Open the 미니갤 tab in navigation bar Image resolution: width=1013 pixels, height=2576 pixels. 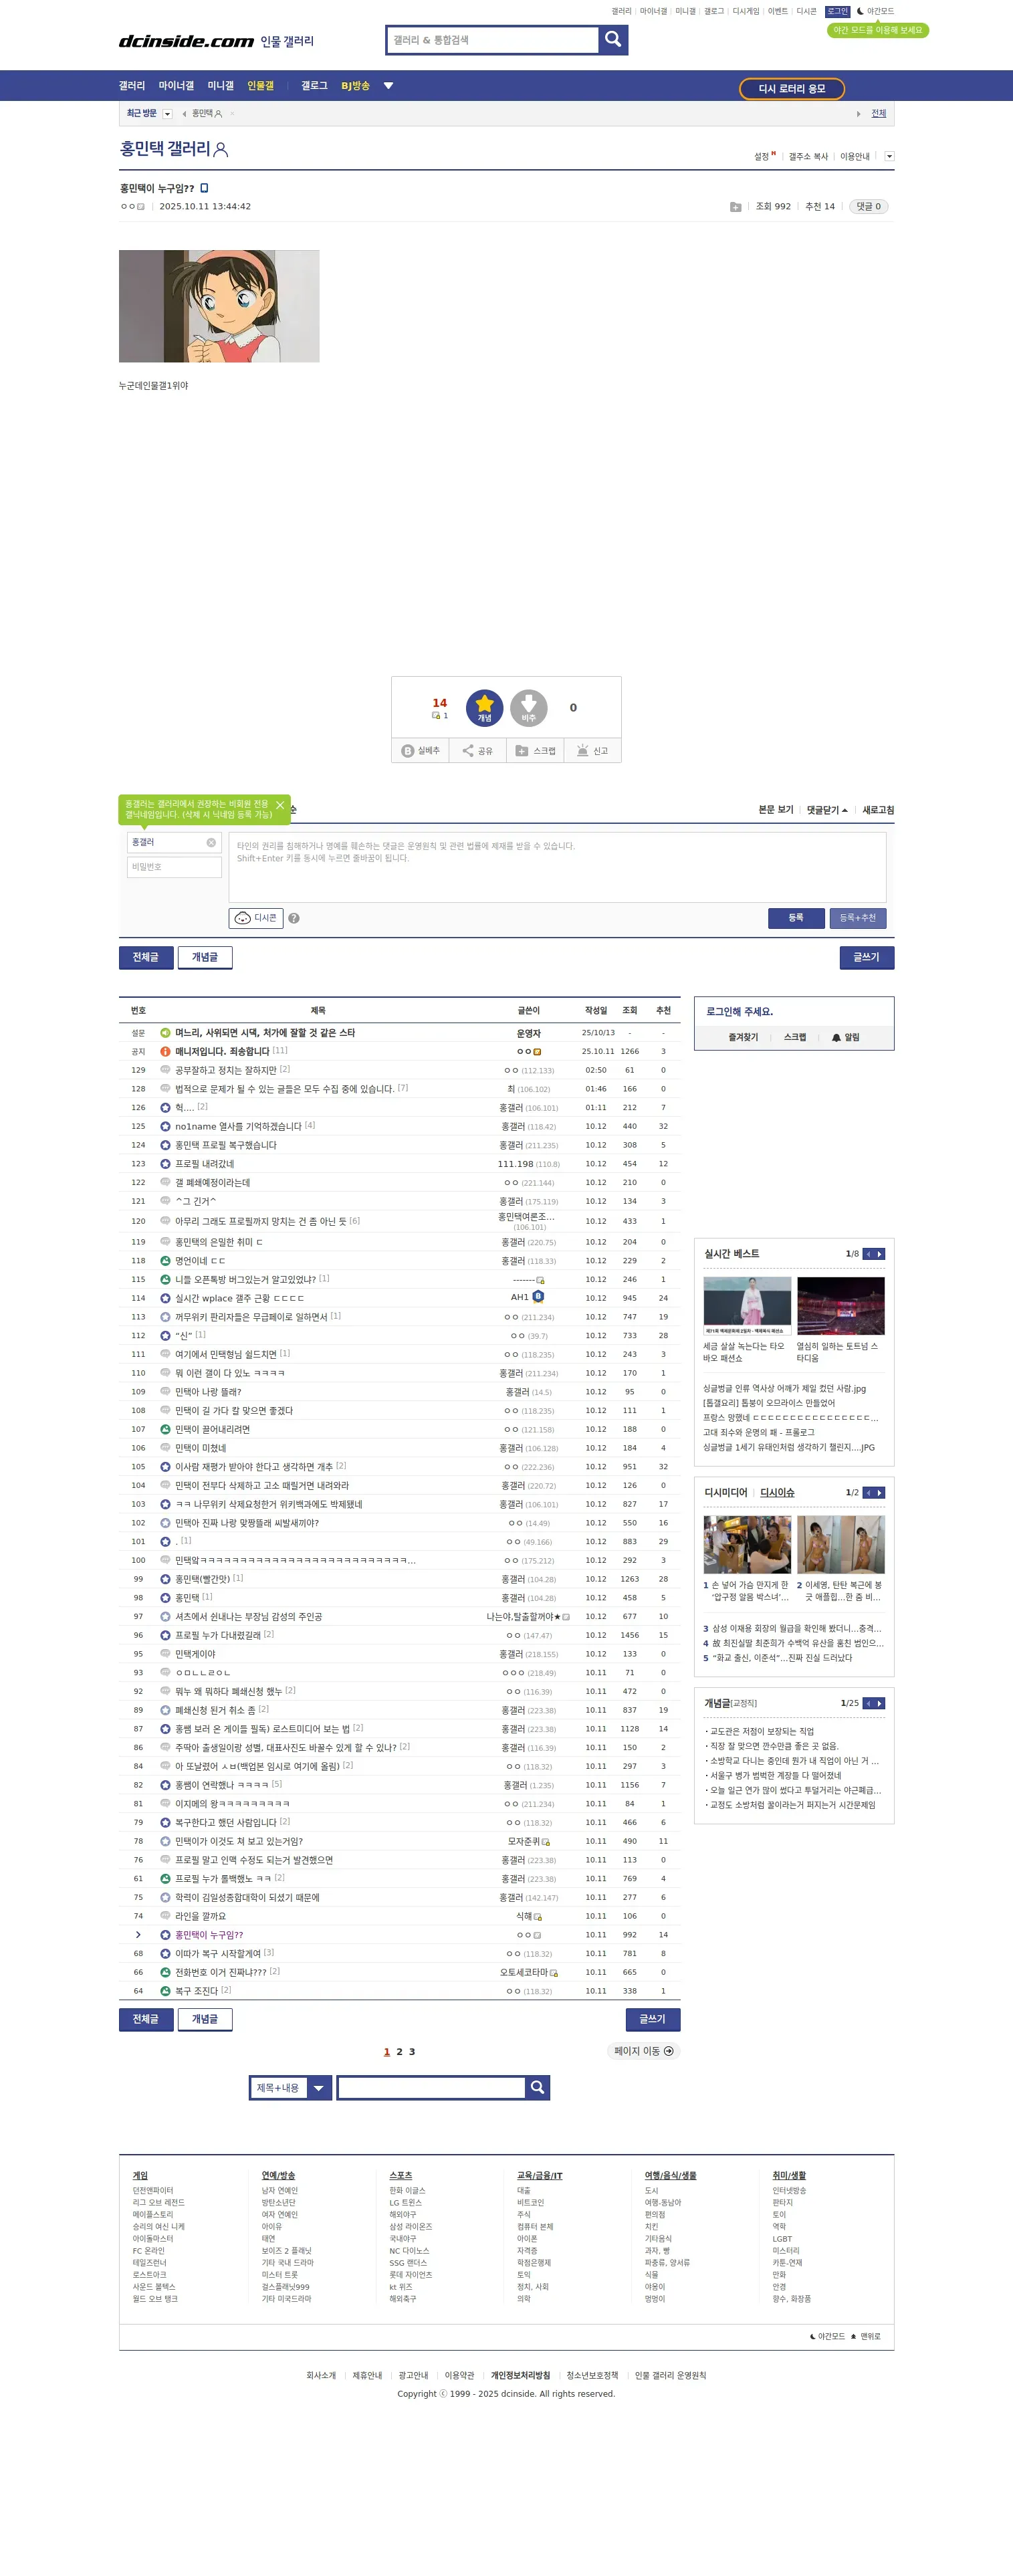[x=220, y=86]
